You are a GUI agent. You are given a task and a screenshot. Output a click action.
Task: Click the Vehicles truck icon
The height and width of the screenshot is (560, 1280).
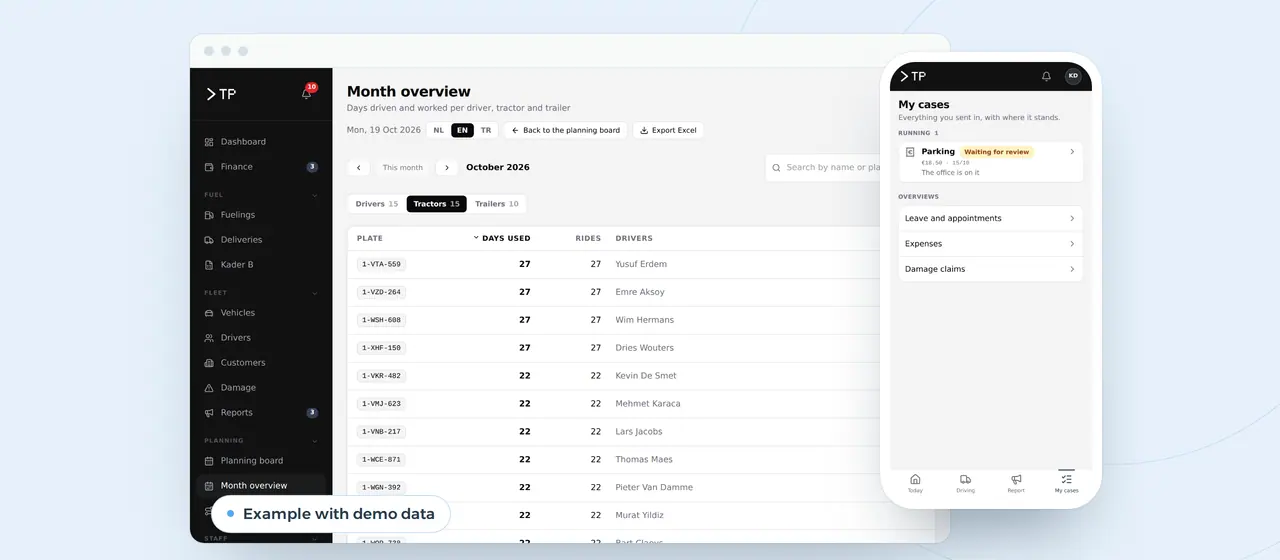pyautogui.click(x=209, y=313)
